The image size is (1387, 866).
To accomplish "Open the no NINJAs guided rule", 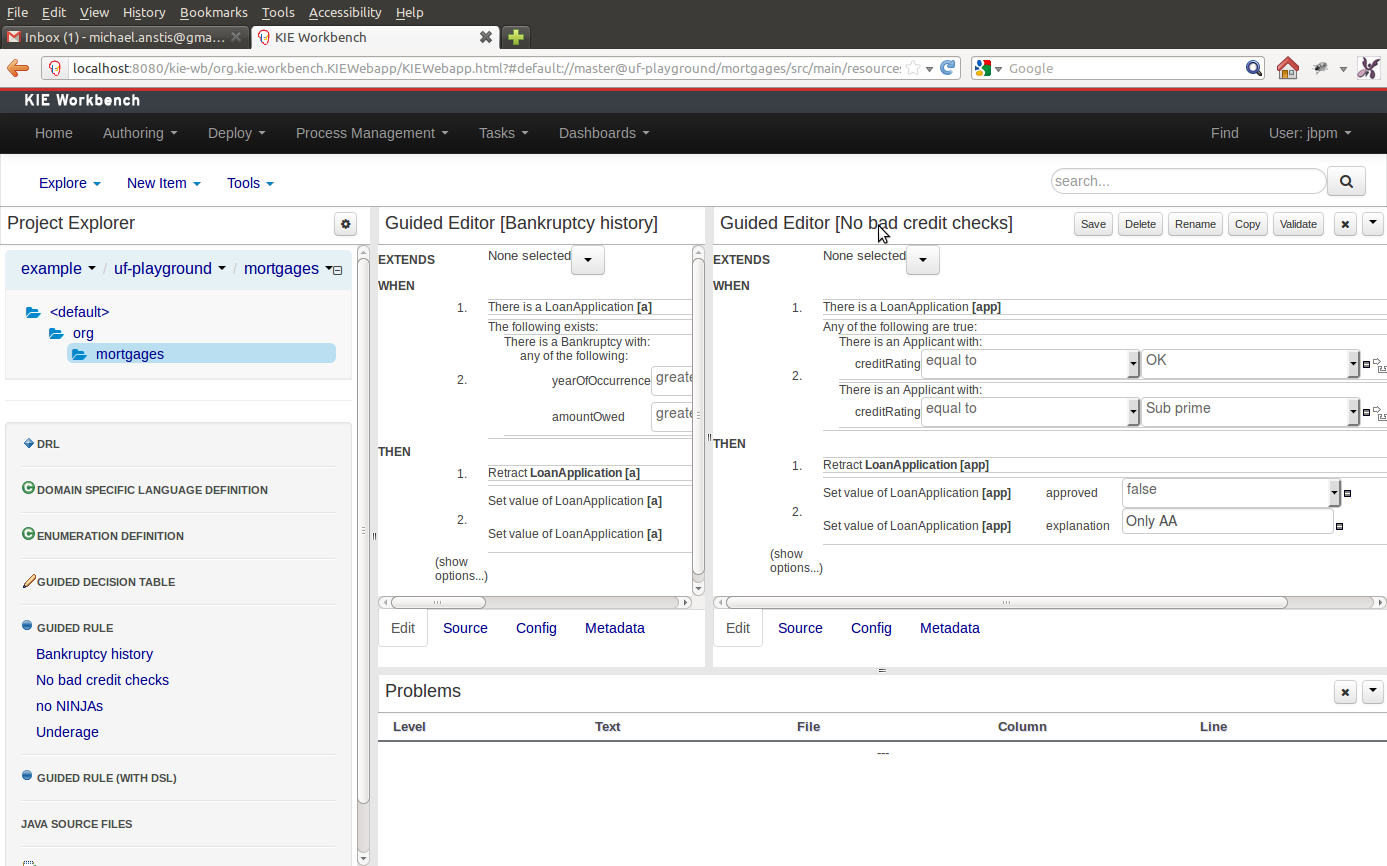I will click(69, 706).
